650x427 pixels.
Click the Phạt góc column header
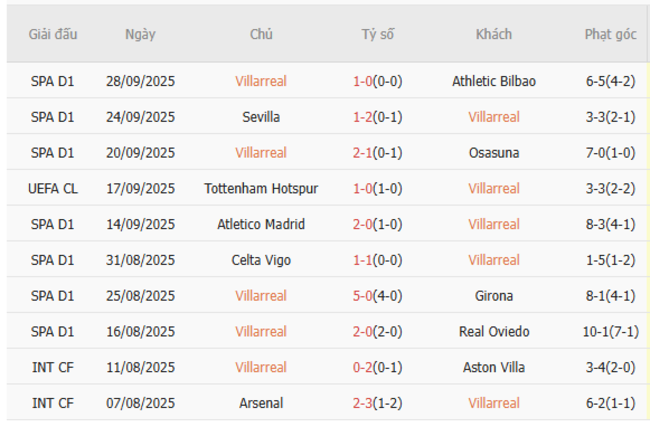(x=610, y=34)
